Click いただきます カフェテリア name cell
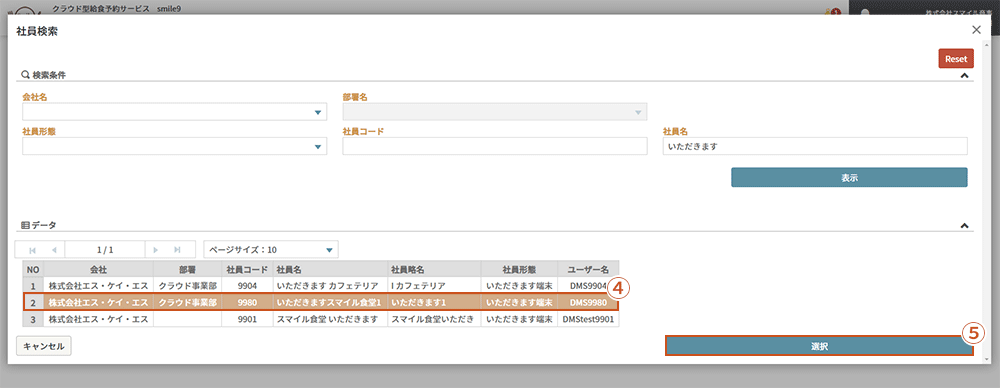Viewport: 1000px width, 388px height. click(x=330, y=285)
